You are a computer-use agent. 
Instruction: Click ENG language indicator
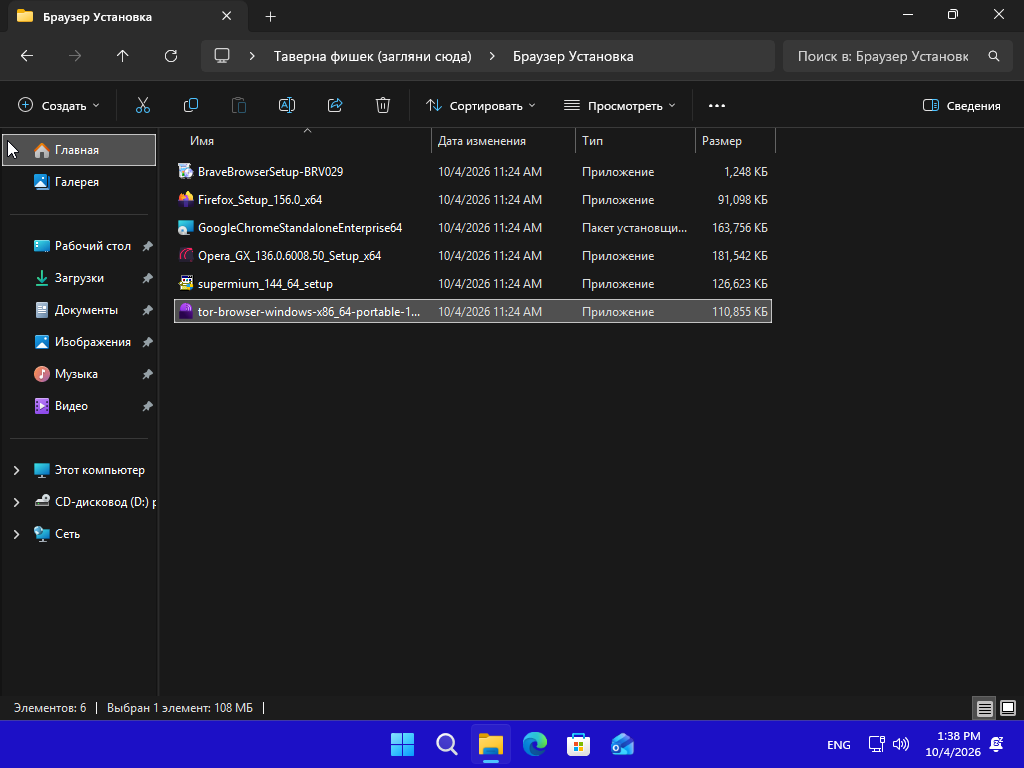point(839,744)
